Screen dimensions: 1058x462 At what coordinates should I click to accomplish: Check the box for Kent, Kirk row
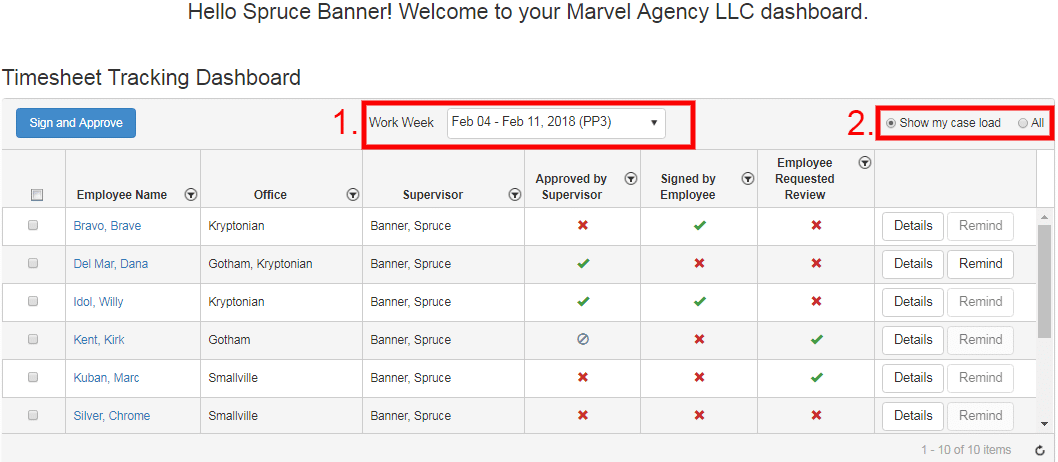coord(33,340)
